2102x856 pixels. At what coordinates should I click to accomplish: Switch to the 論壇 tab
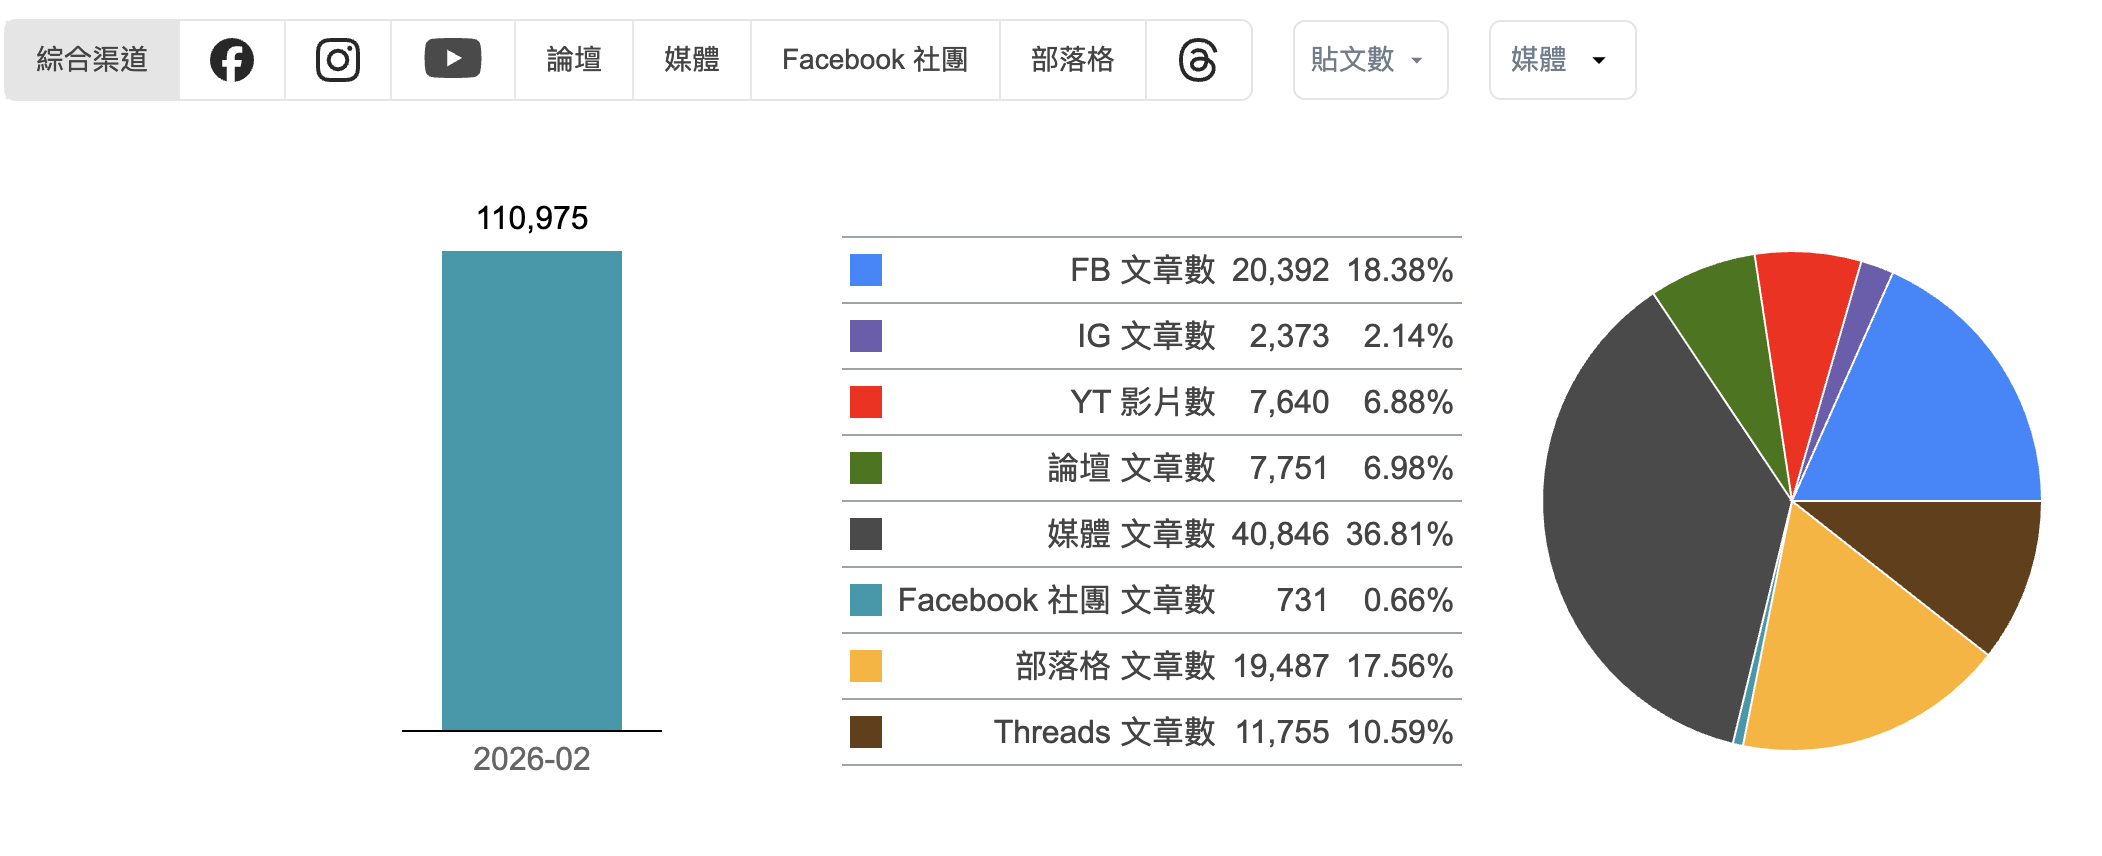[x=574, y=60]
